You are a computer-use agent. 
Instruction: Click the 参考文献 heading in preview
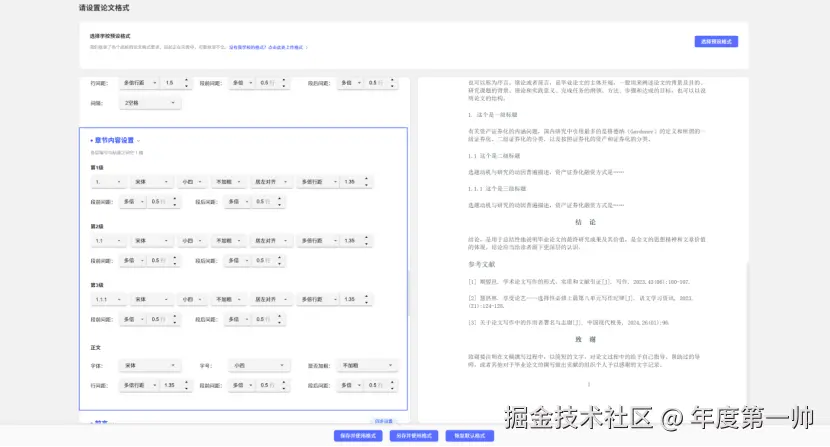(482, 264)
